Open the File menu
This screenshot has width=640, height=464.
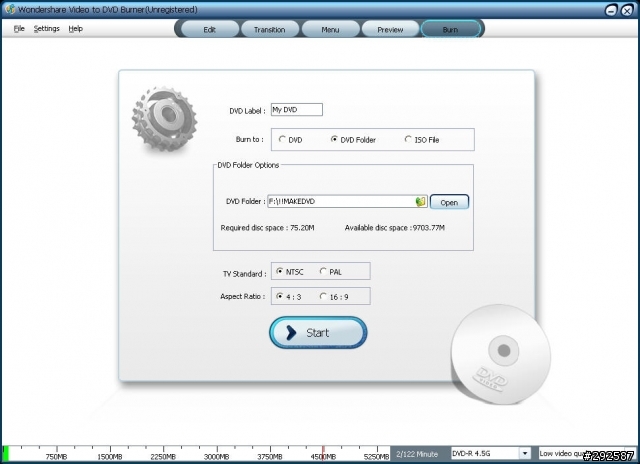[19, 29]
